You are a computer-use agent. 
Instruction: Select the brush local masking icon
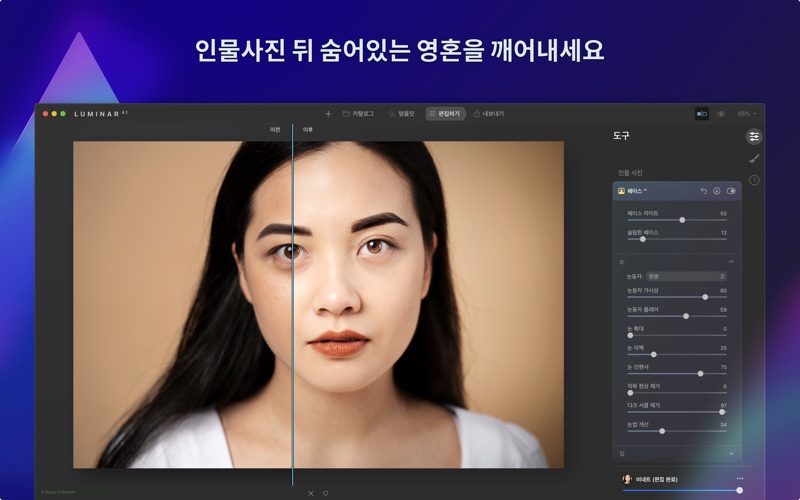(x=754, y=158)
